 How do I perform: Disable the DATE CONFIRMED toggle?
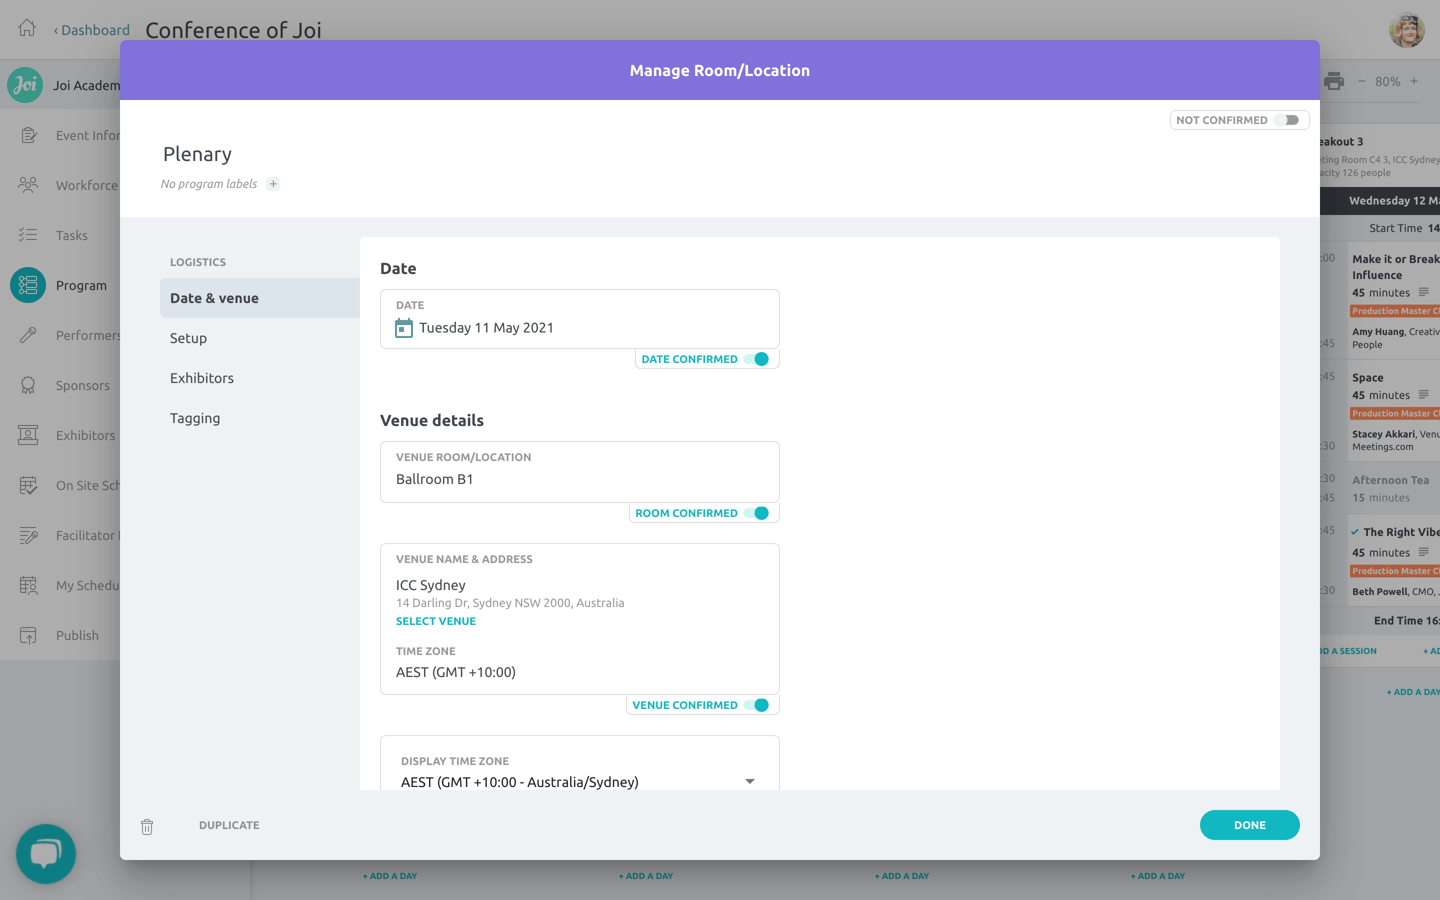click(x=758, y=358)
